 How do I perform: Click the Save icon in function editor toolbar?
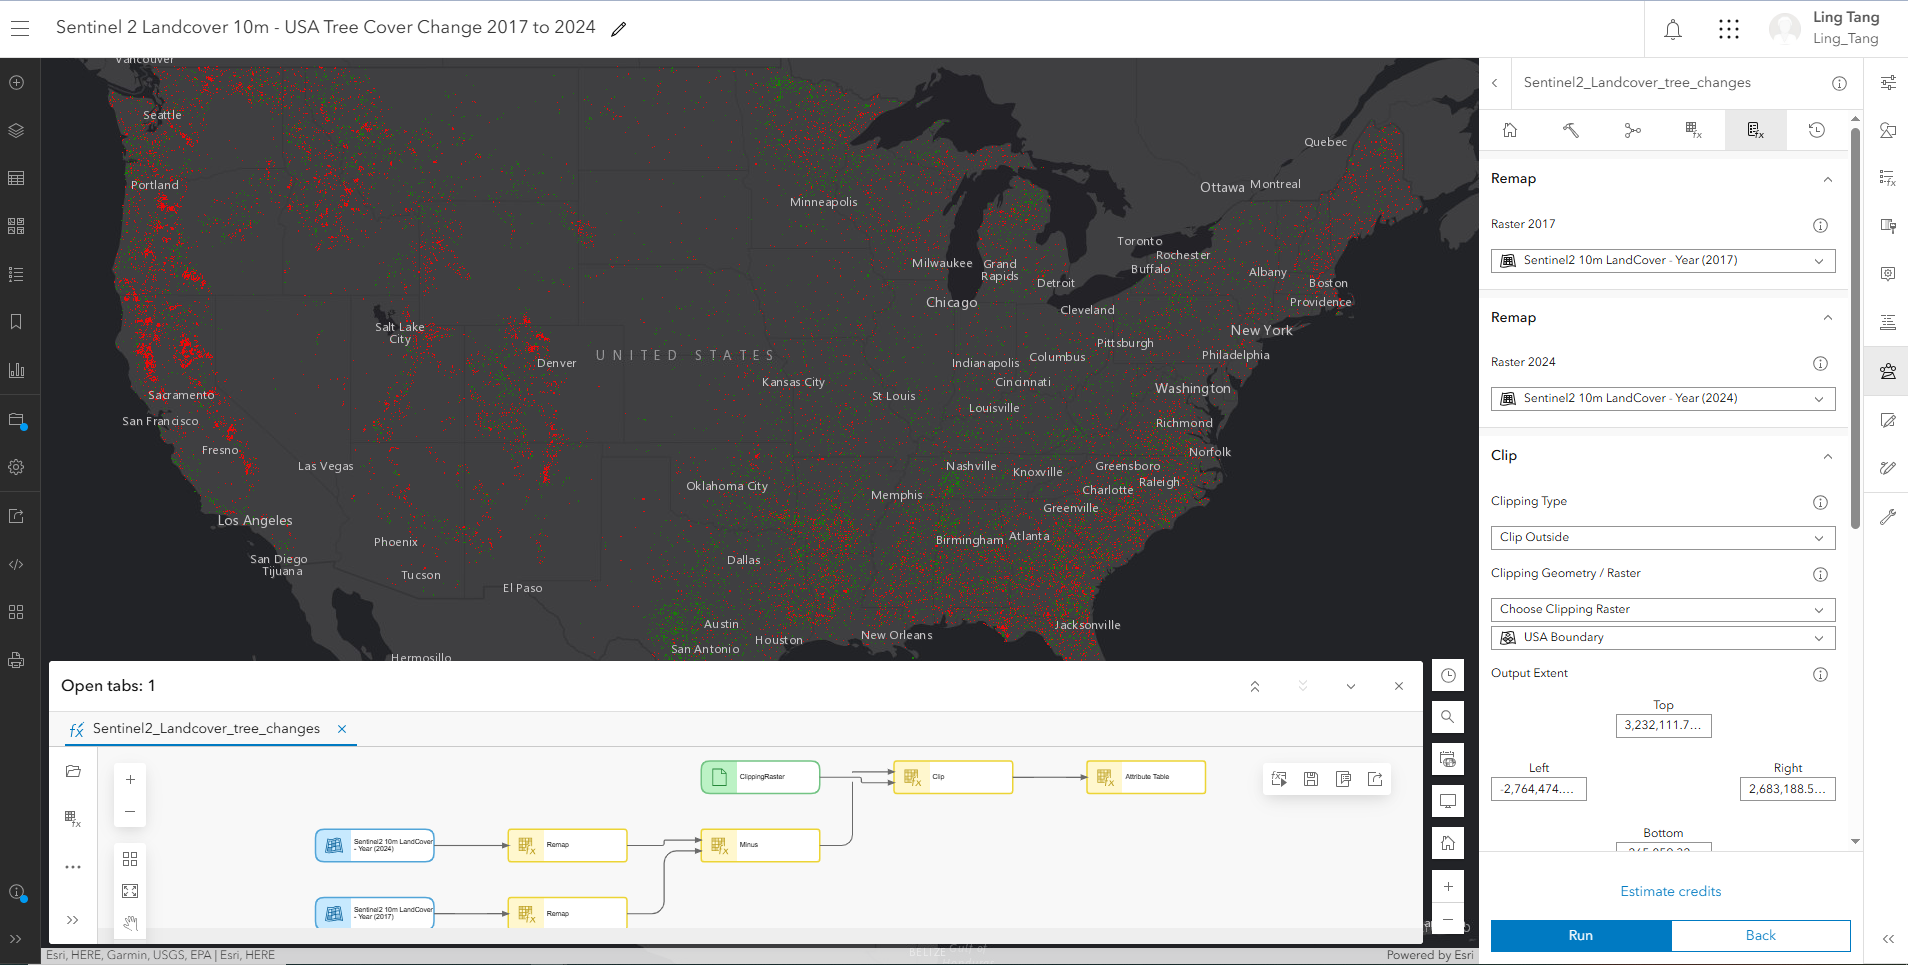tap(1311, 779)
